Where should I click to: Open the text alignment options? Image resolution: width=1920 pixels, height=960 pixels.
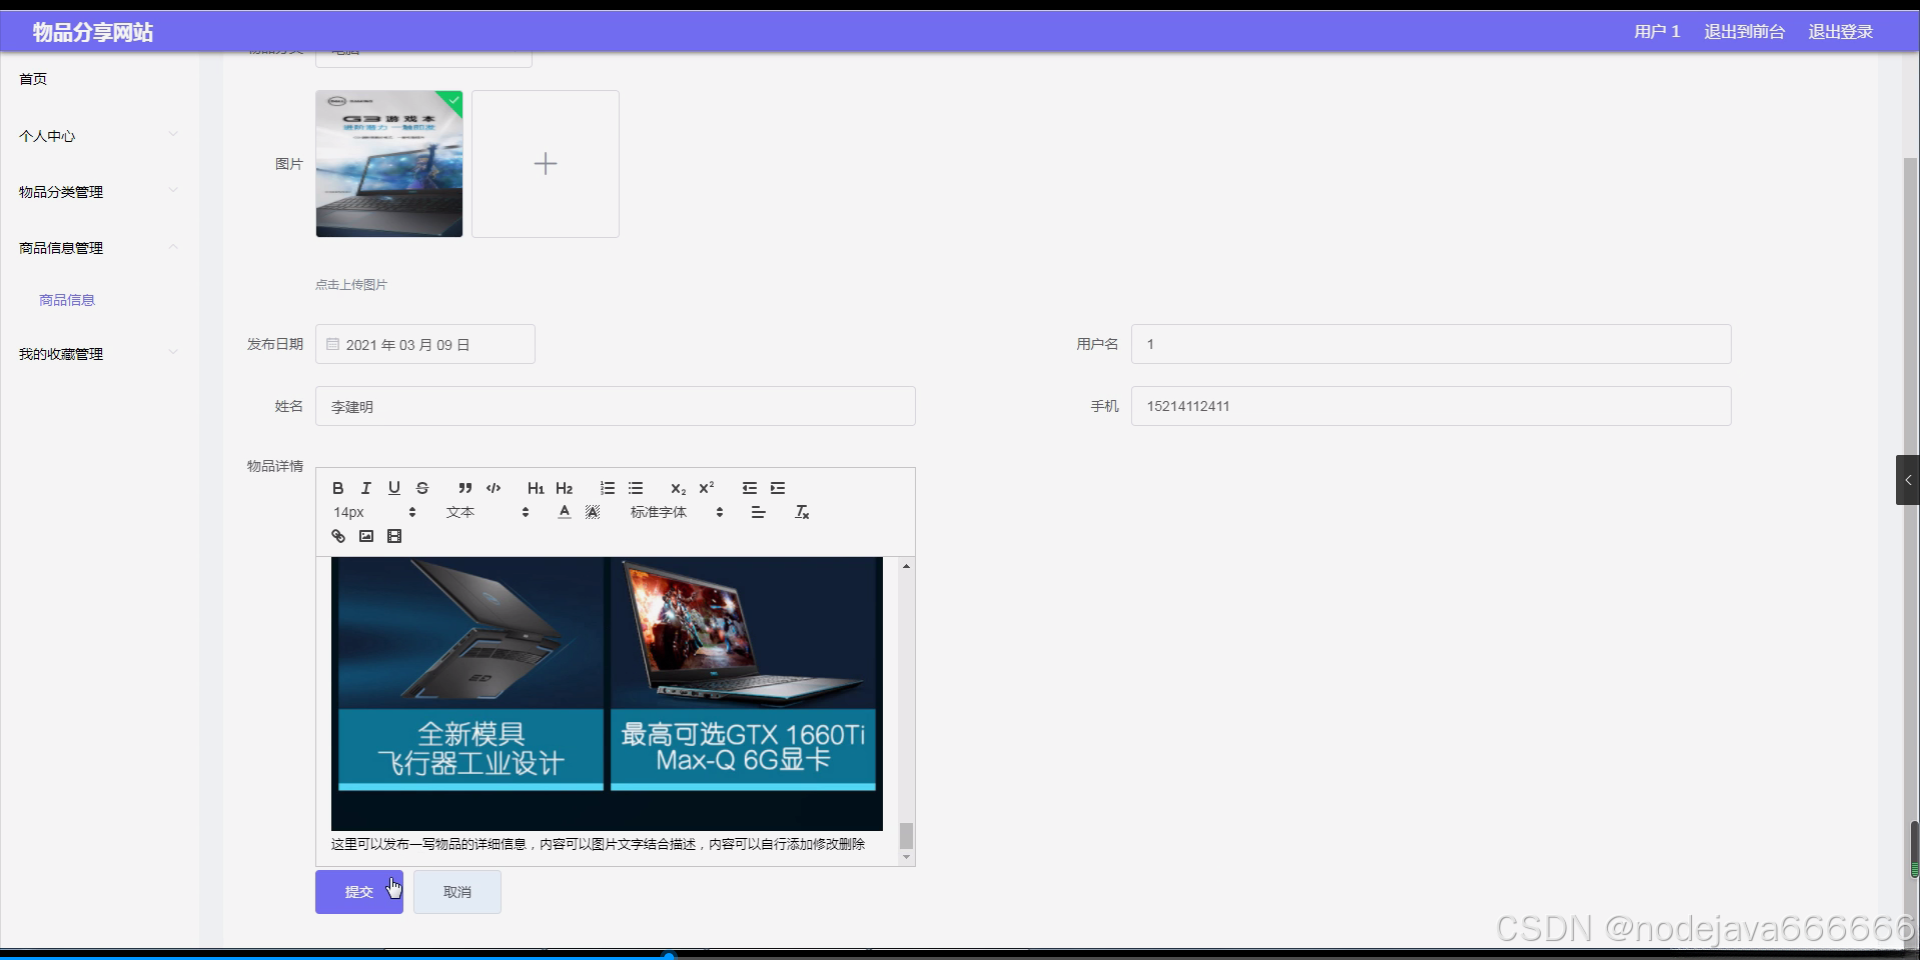758,512
